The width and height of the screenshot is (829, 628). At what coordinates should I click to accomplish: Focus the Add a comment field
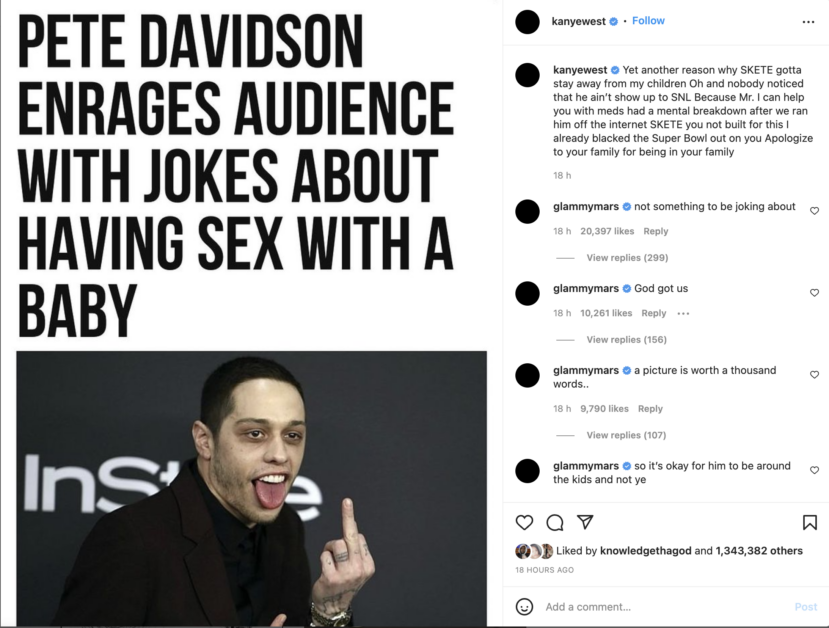666,607
